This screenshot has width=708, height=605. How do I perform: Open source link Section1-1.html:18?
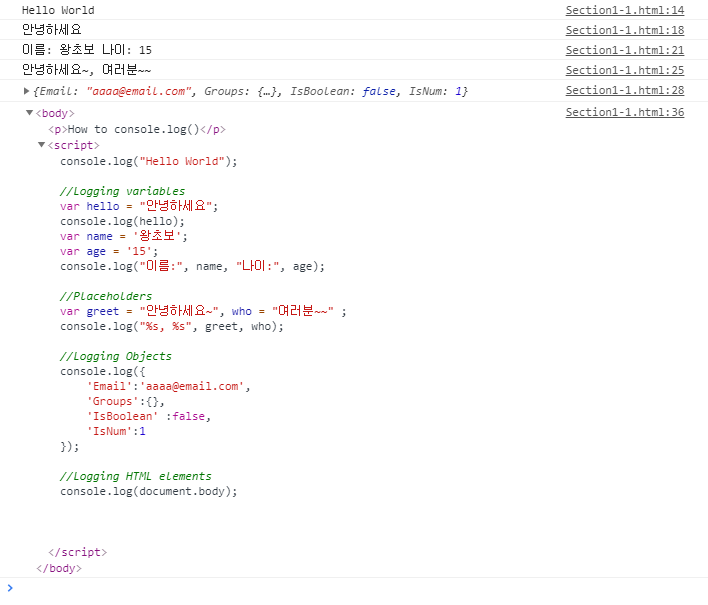pyautogui.click(x=624, y=30)
